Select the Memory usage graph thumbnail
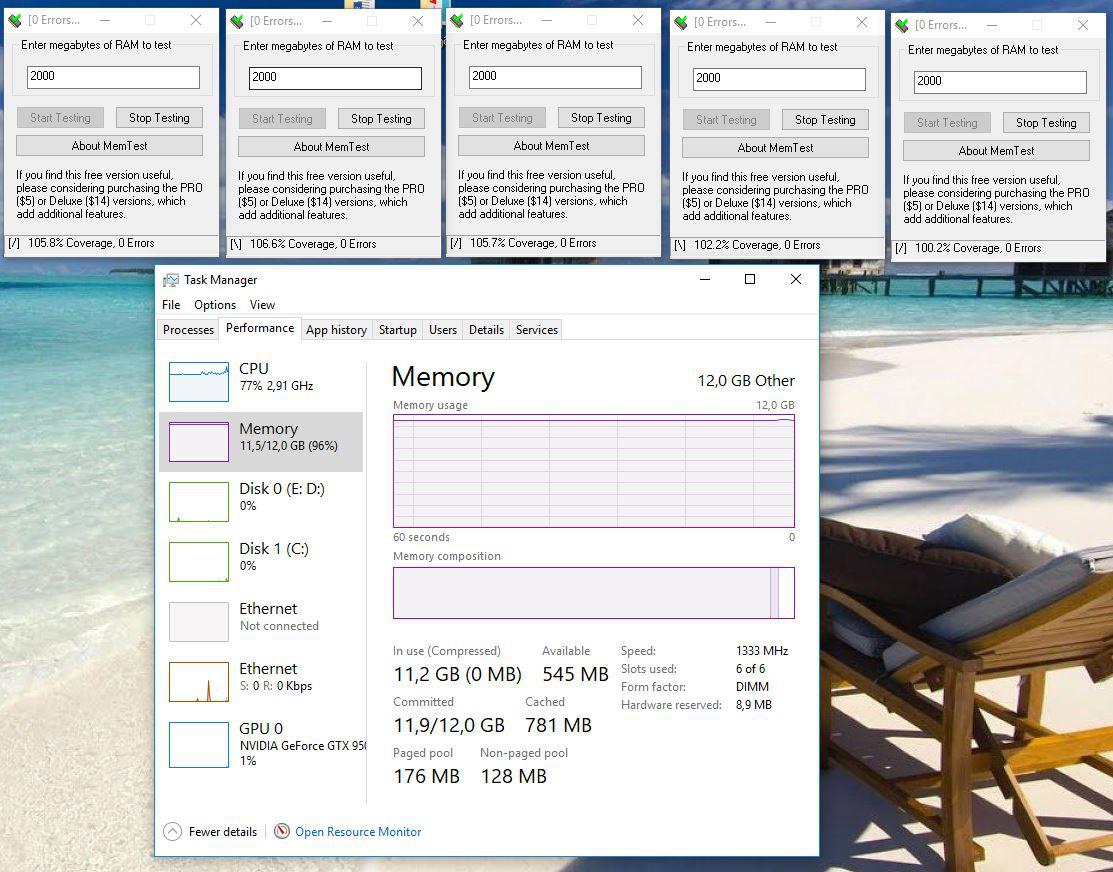This screenshot has width=1113, height=872. pyautogui.click(x=199, y=441)
